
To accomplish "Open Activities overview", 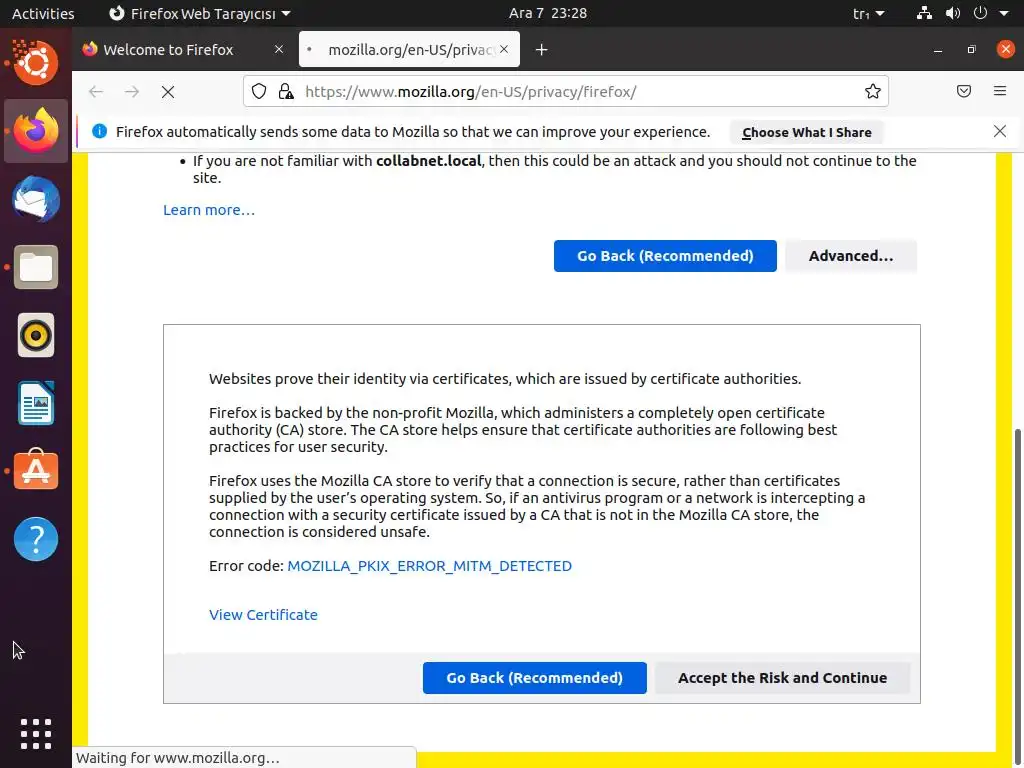I will click(43, 13).
